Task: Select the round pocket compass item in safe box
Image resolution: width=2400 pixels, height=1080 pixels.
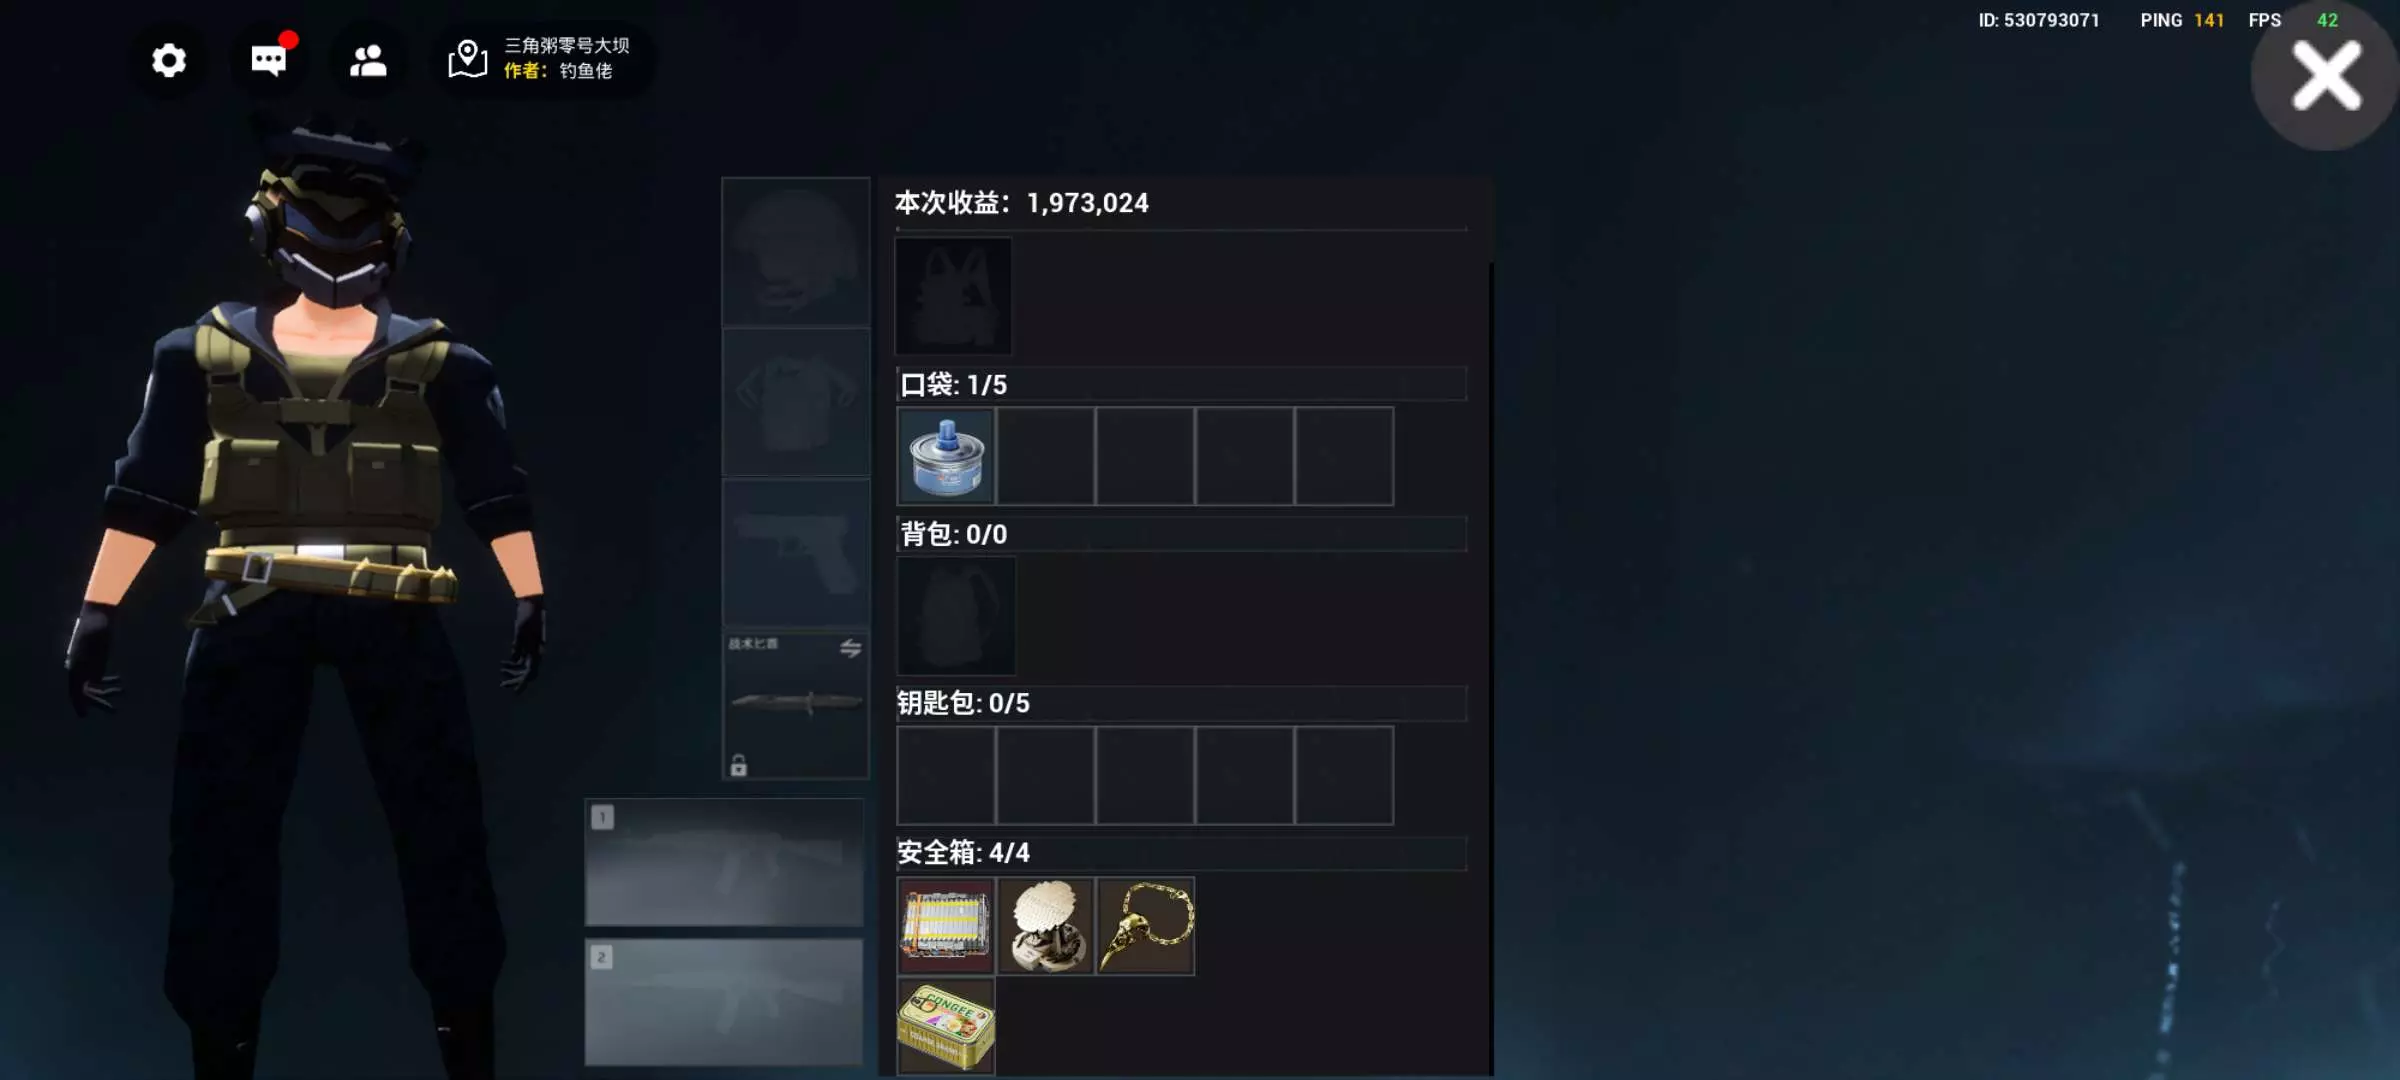Action: pos(1046,926)
